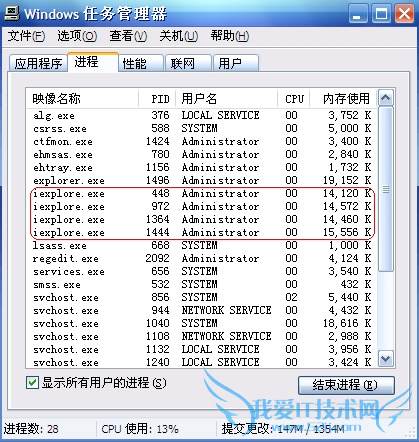Screen dimensions: 419x442
Task: Click memory value 19,152 K
Action: (x=347, y=180)
